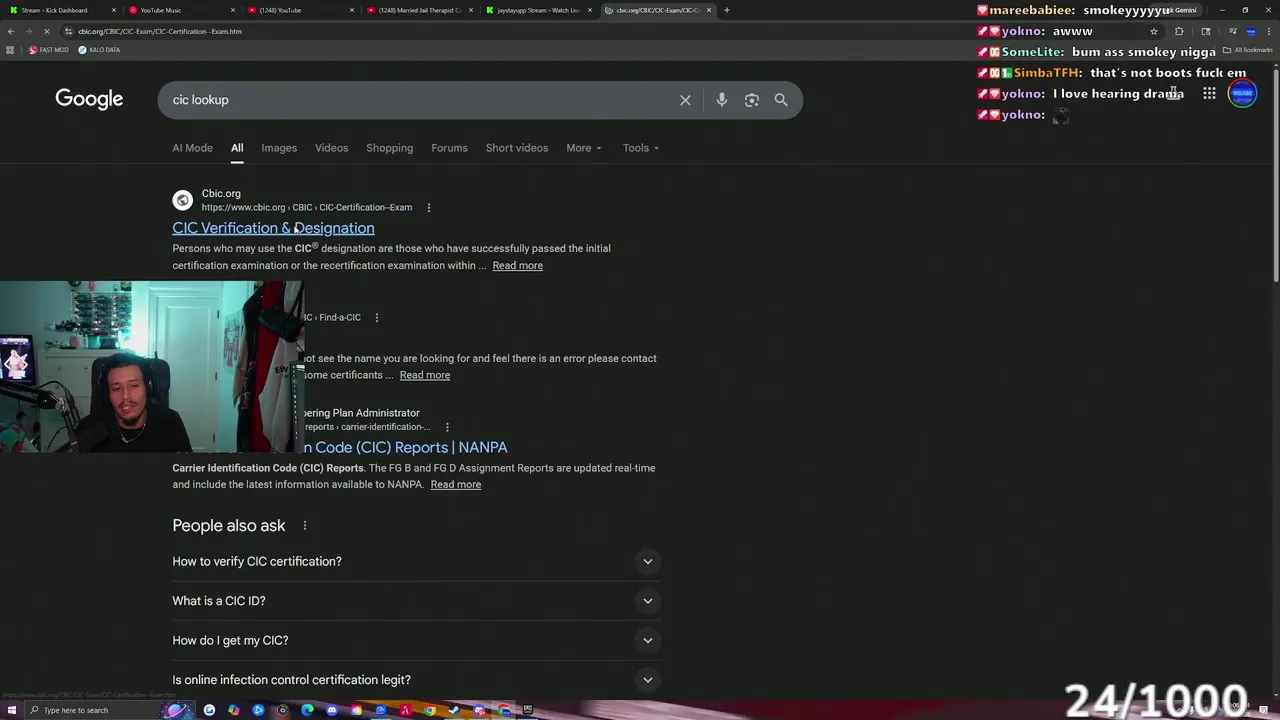The image size is (1280, 720).
Task: Read more on the Cbic.org snippet
Action: point(517,266)
